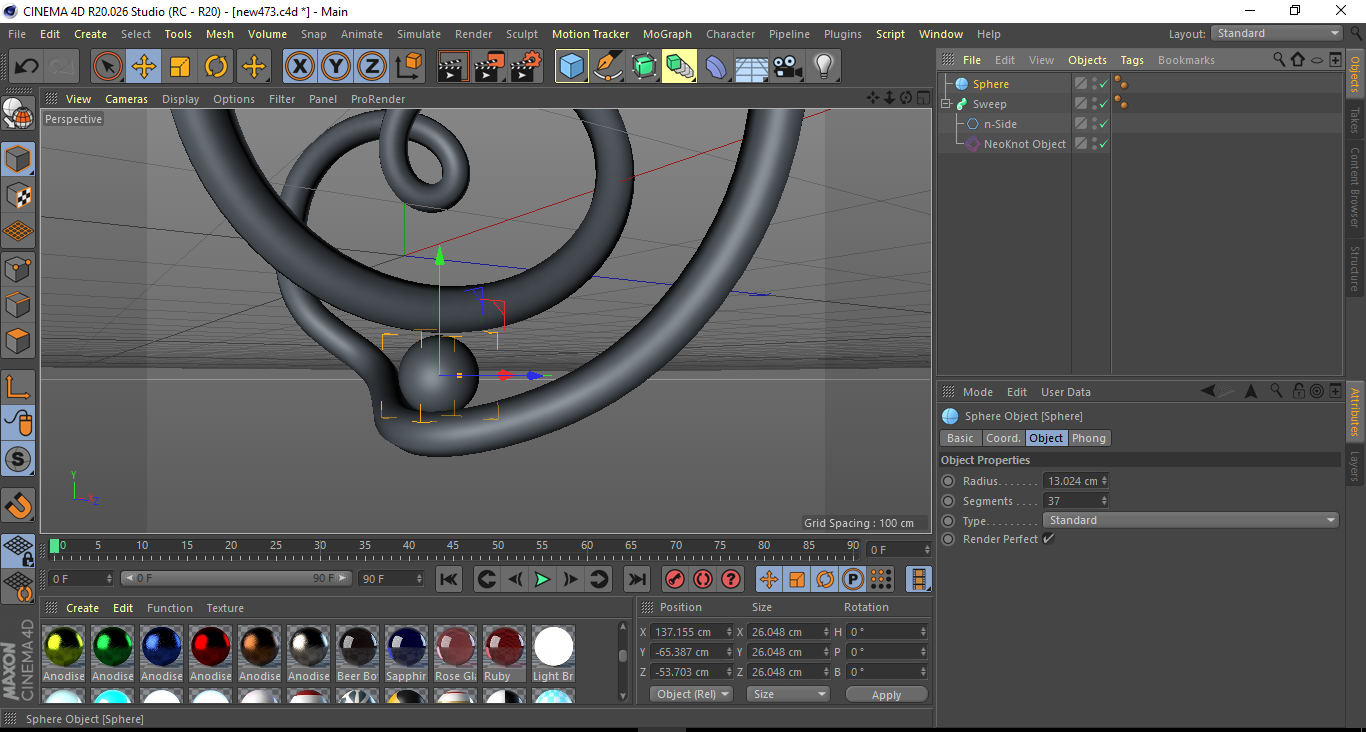Image resolution: width=1366 pixels, height=732 pixels.
Task: Select NeoKnot Object in the tree
Action: (x=1024, y=144)
